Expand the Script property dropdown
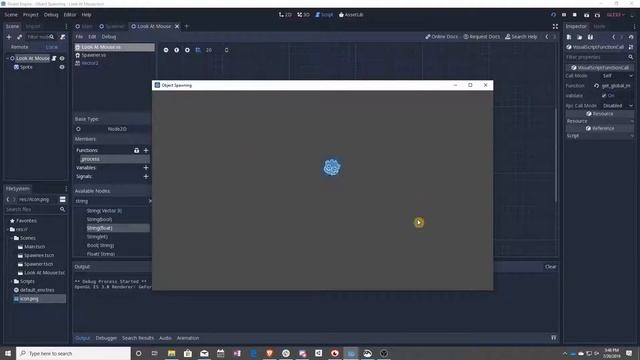The width and height of the screenshot is (640, 360). tap(600, 136)
